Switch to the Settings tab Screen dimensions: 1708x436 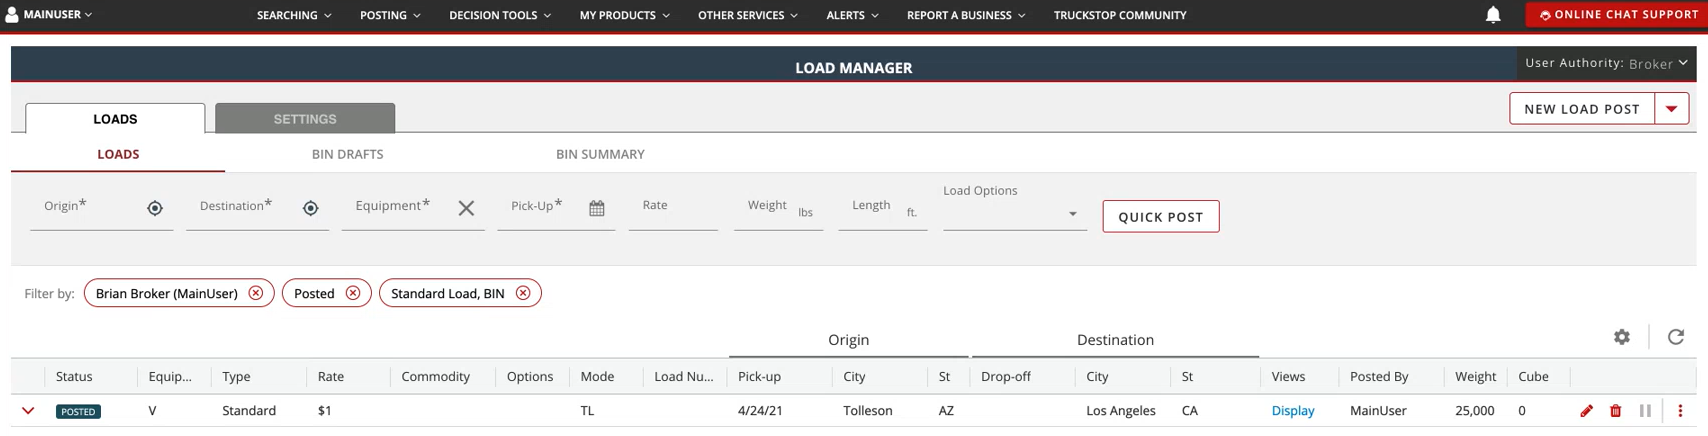coord(305,119)
